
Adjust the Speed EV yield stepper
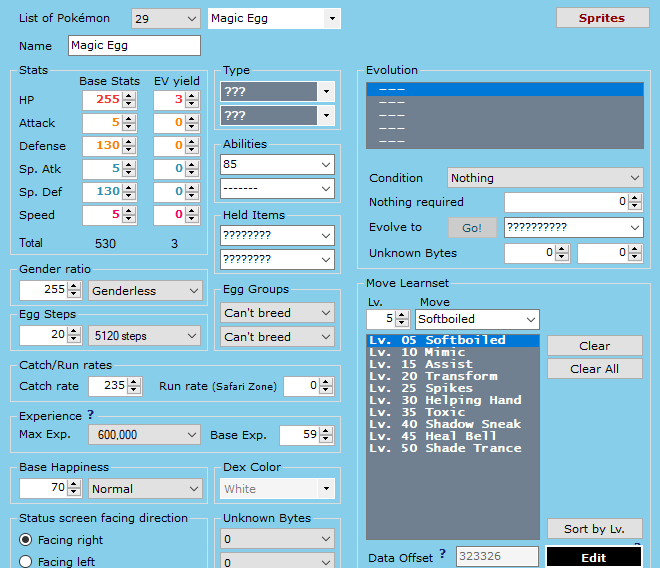tap(192, 215)
